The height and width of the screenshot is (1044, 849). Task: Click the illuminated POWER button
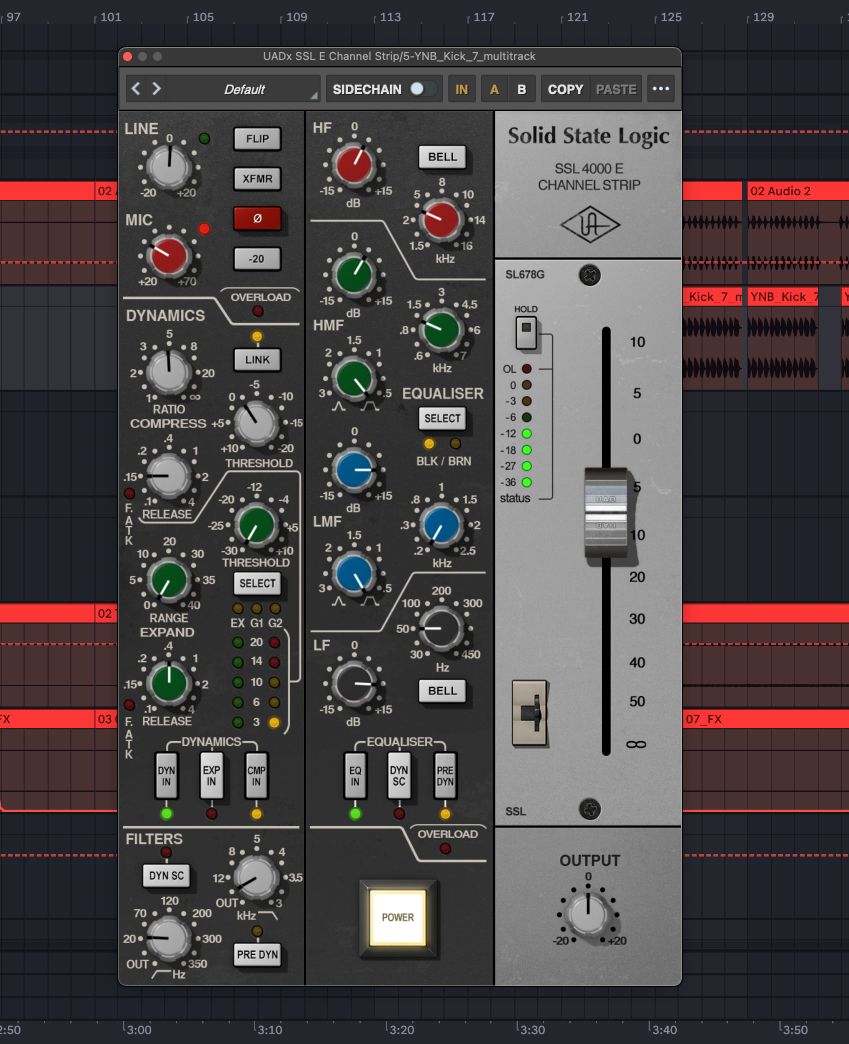click(398, 917)
